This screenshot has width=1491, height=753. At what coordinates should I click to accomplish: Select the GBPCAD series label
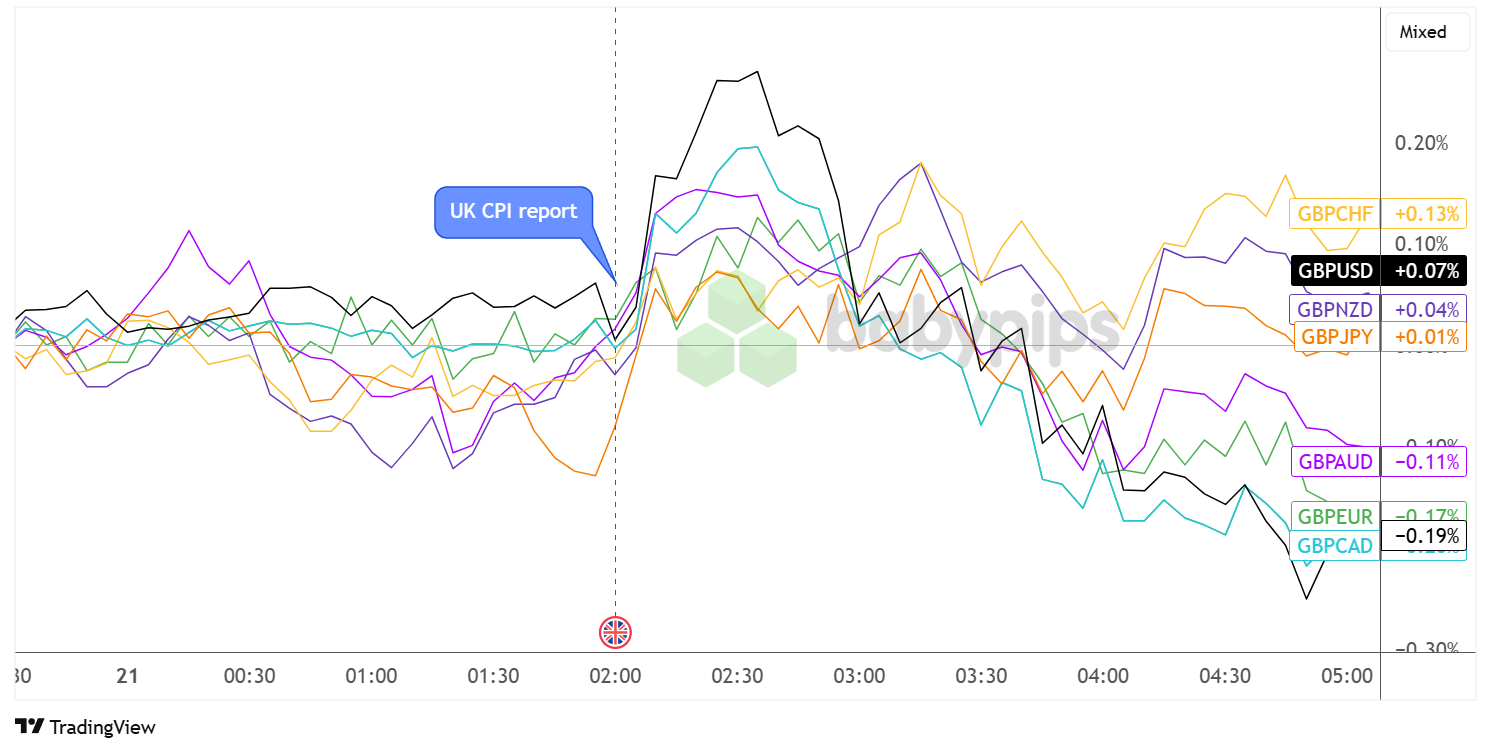(x=1335, y=546)
